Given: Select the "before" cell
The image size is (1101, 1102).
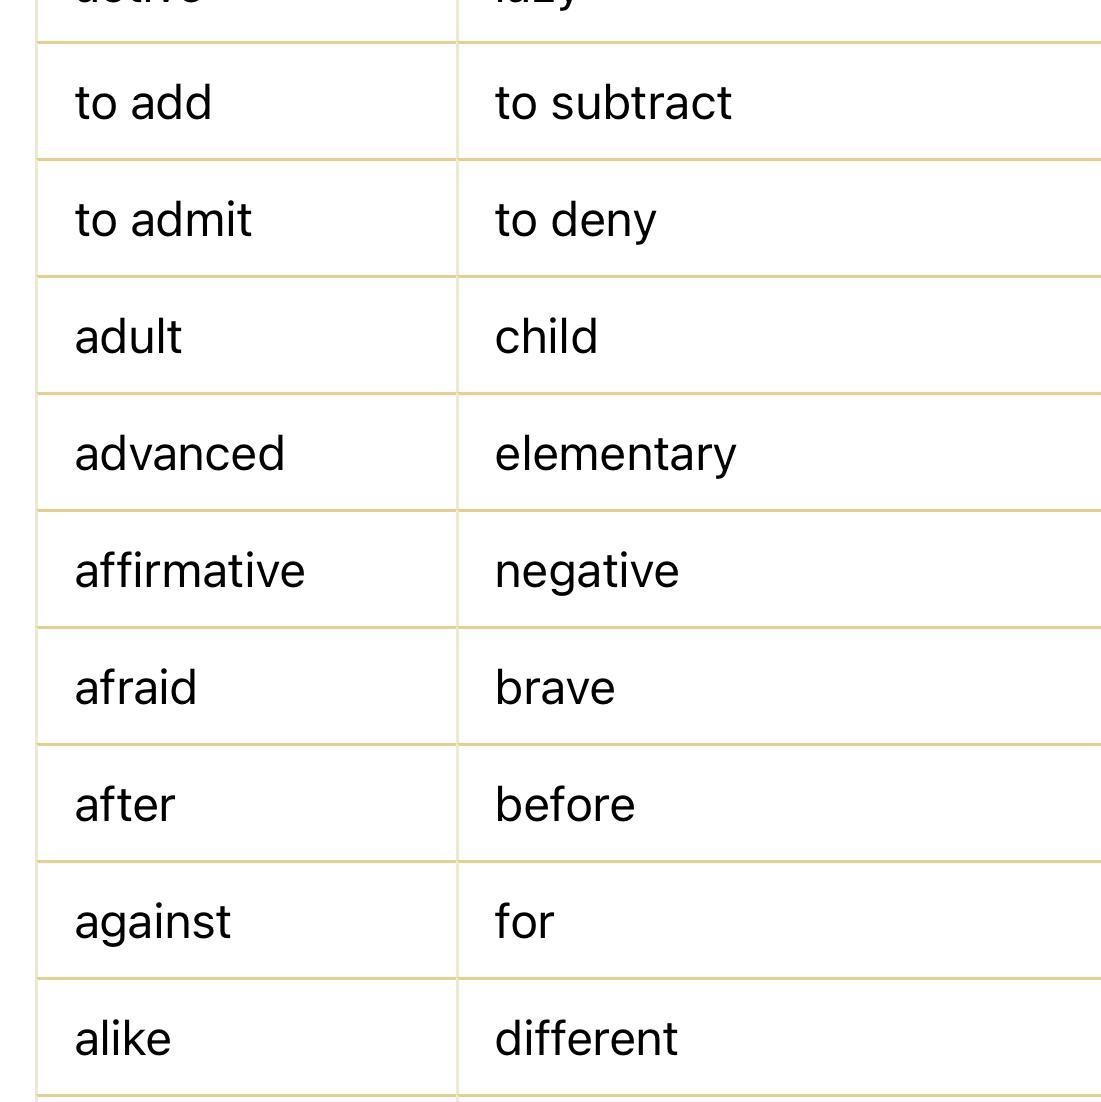Looking at the screenshot, I should tap(565, 805).
